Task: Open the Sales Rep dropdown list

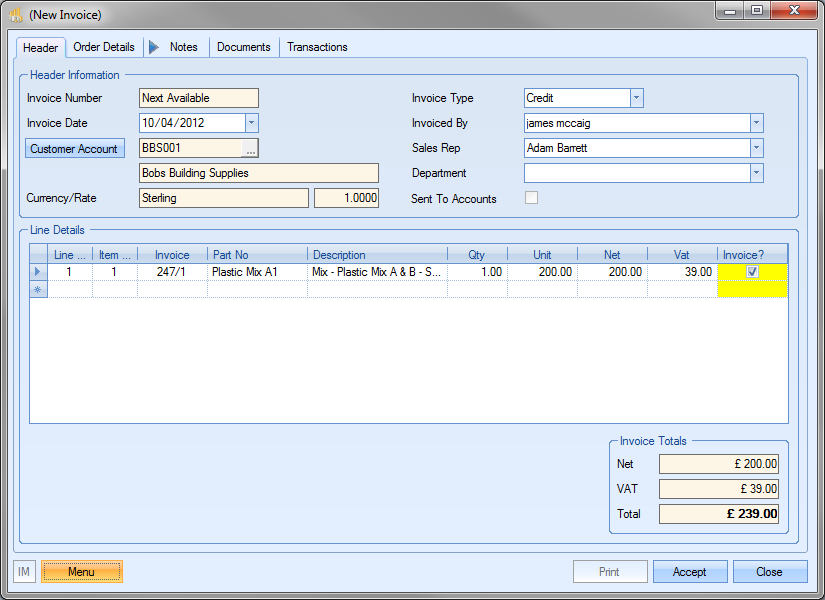Action: tap(756, 148)
